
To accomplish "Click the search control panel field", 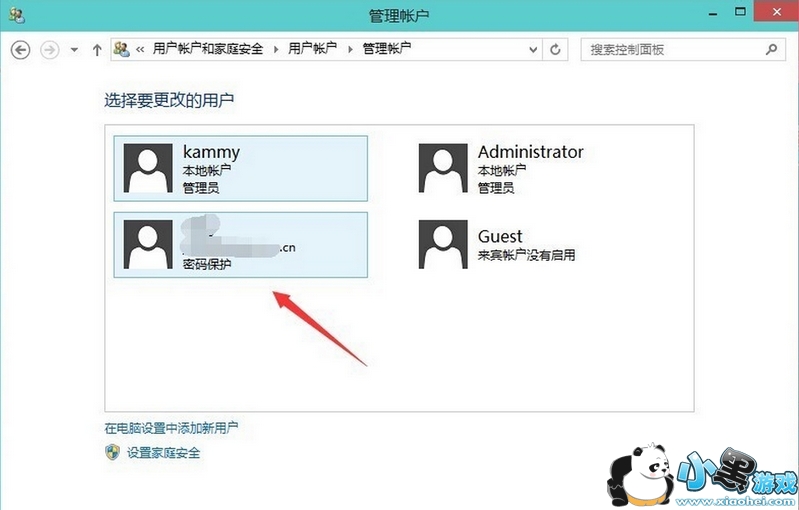I will tap(683, 50).
